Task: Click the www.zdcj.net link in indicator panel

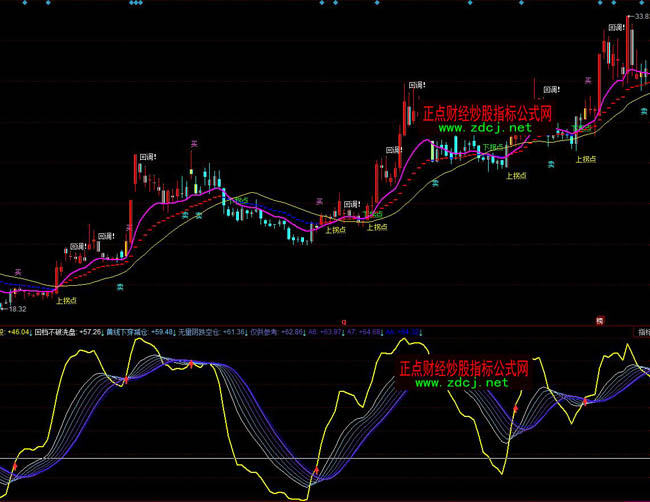Action: tap(461, 382)
